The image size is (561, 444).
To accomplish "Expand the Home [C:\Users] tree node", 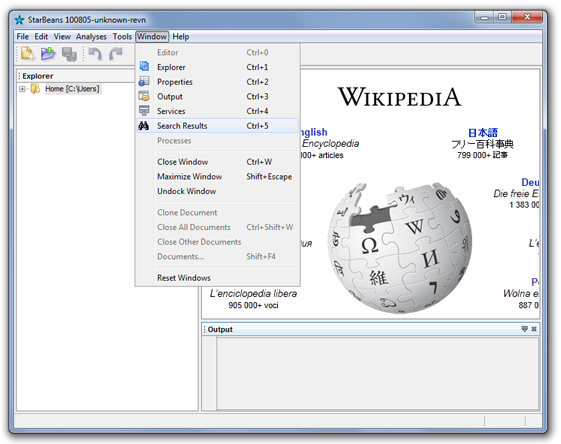I will click(22, 89).
